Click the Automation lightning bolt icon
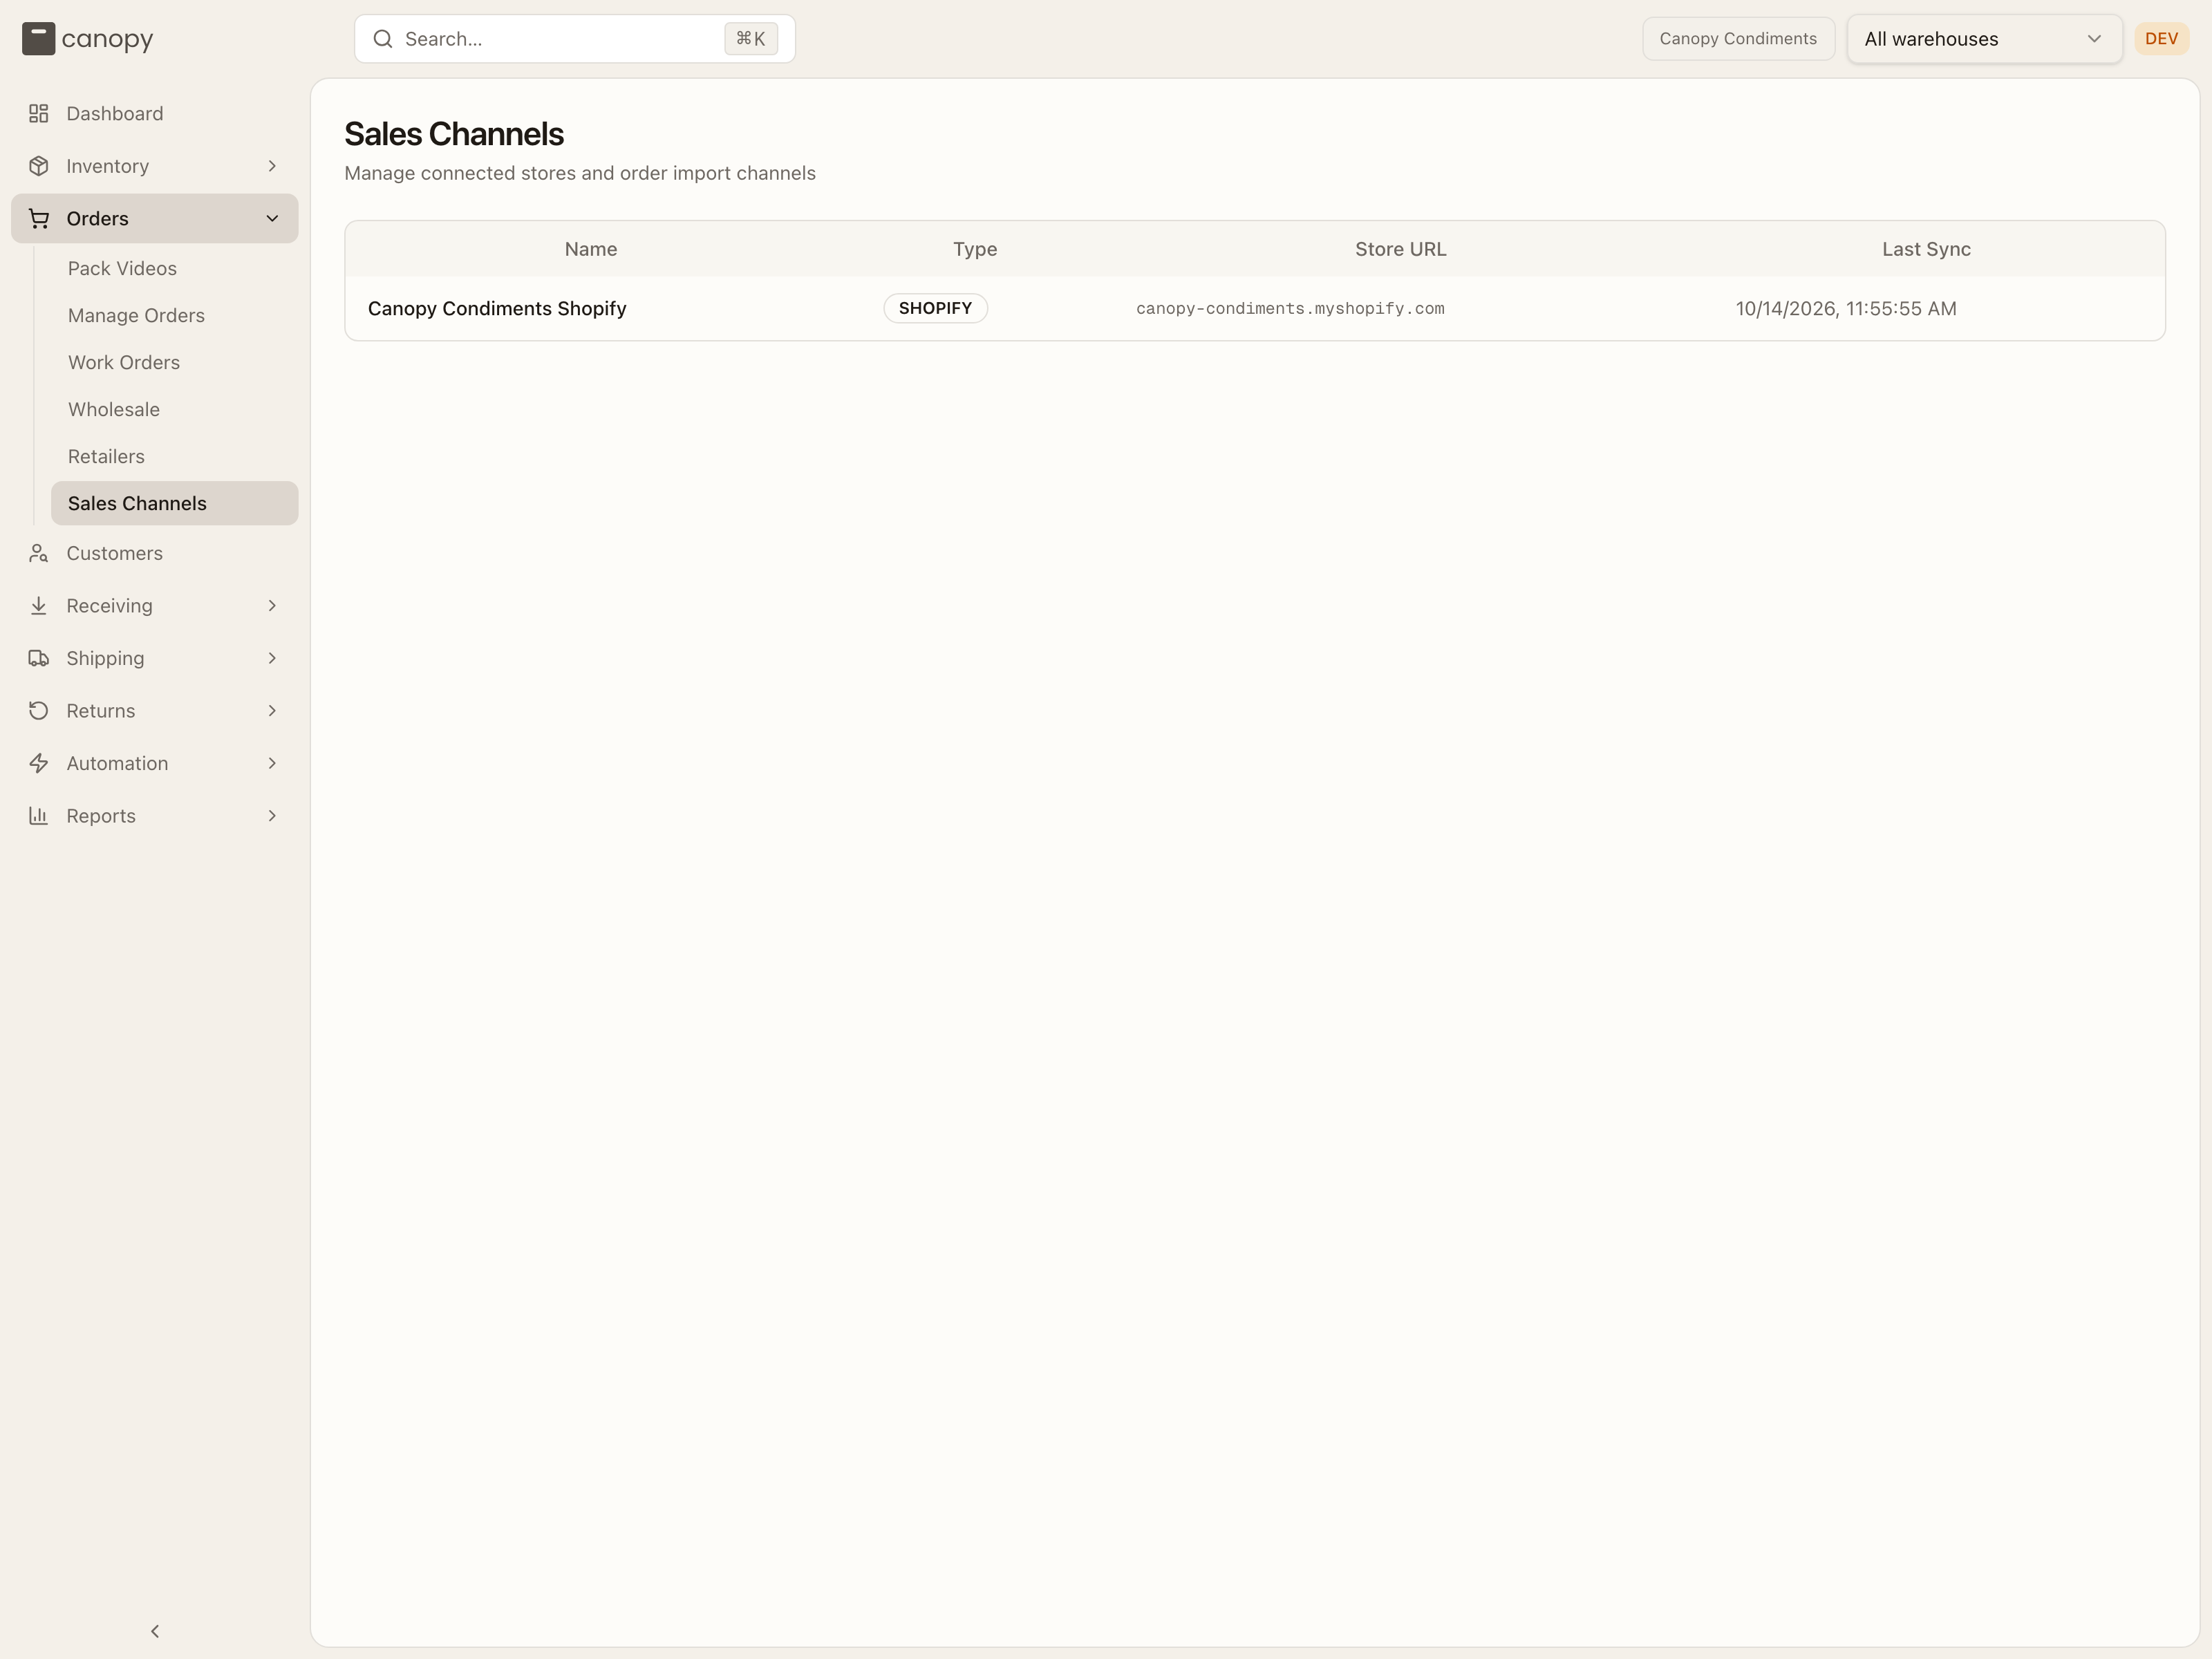Viewport: 2212px width, 1659px height. (39, 764)
